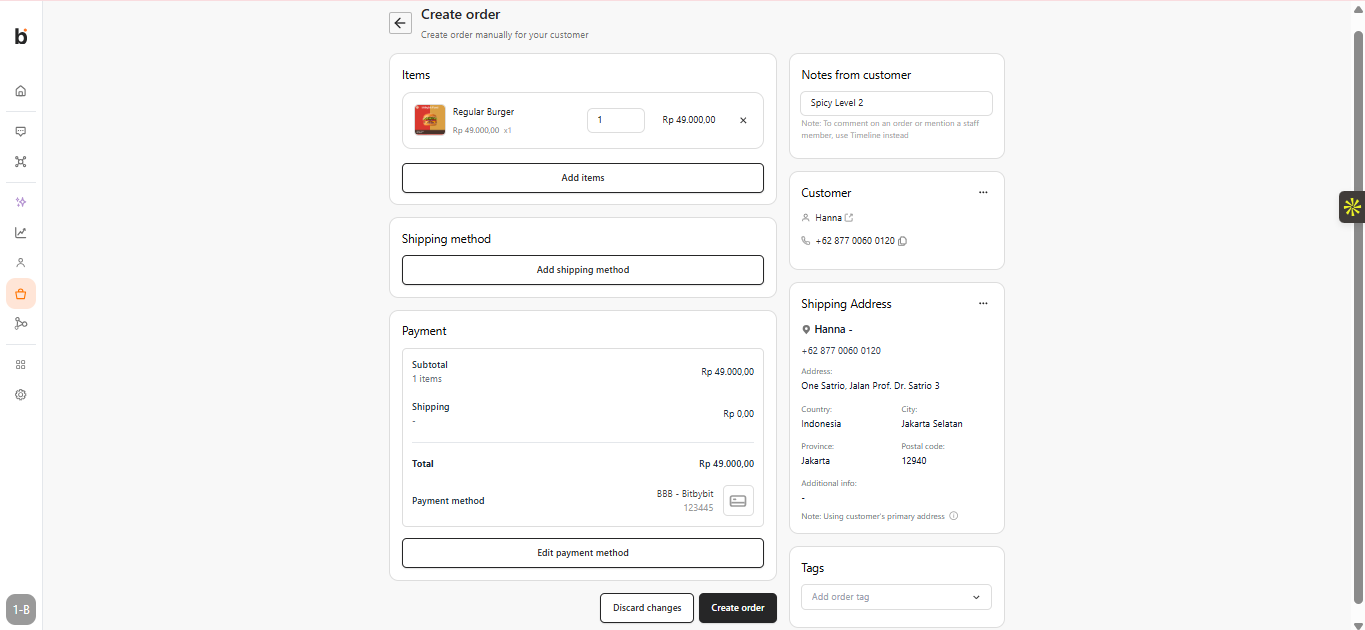Open the customers person sidebar icon
The height and width of the screenshot is (630, 1365).
pos(20,263)
